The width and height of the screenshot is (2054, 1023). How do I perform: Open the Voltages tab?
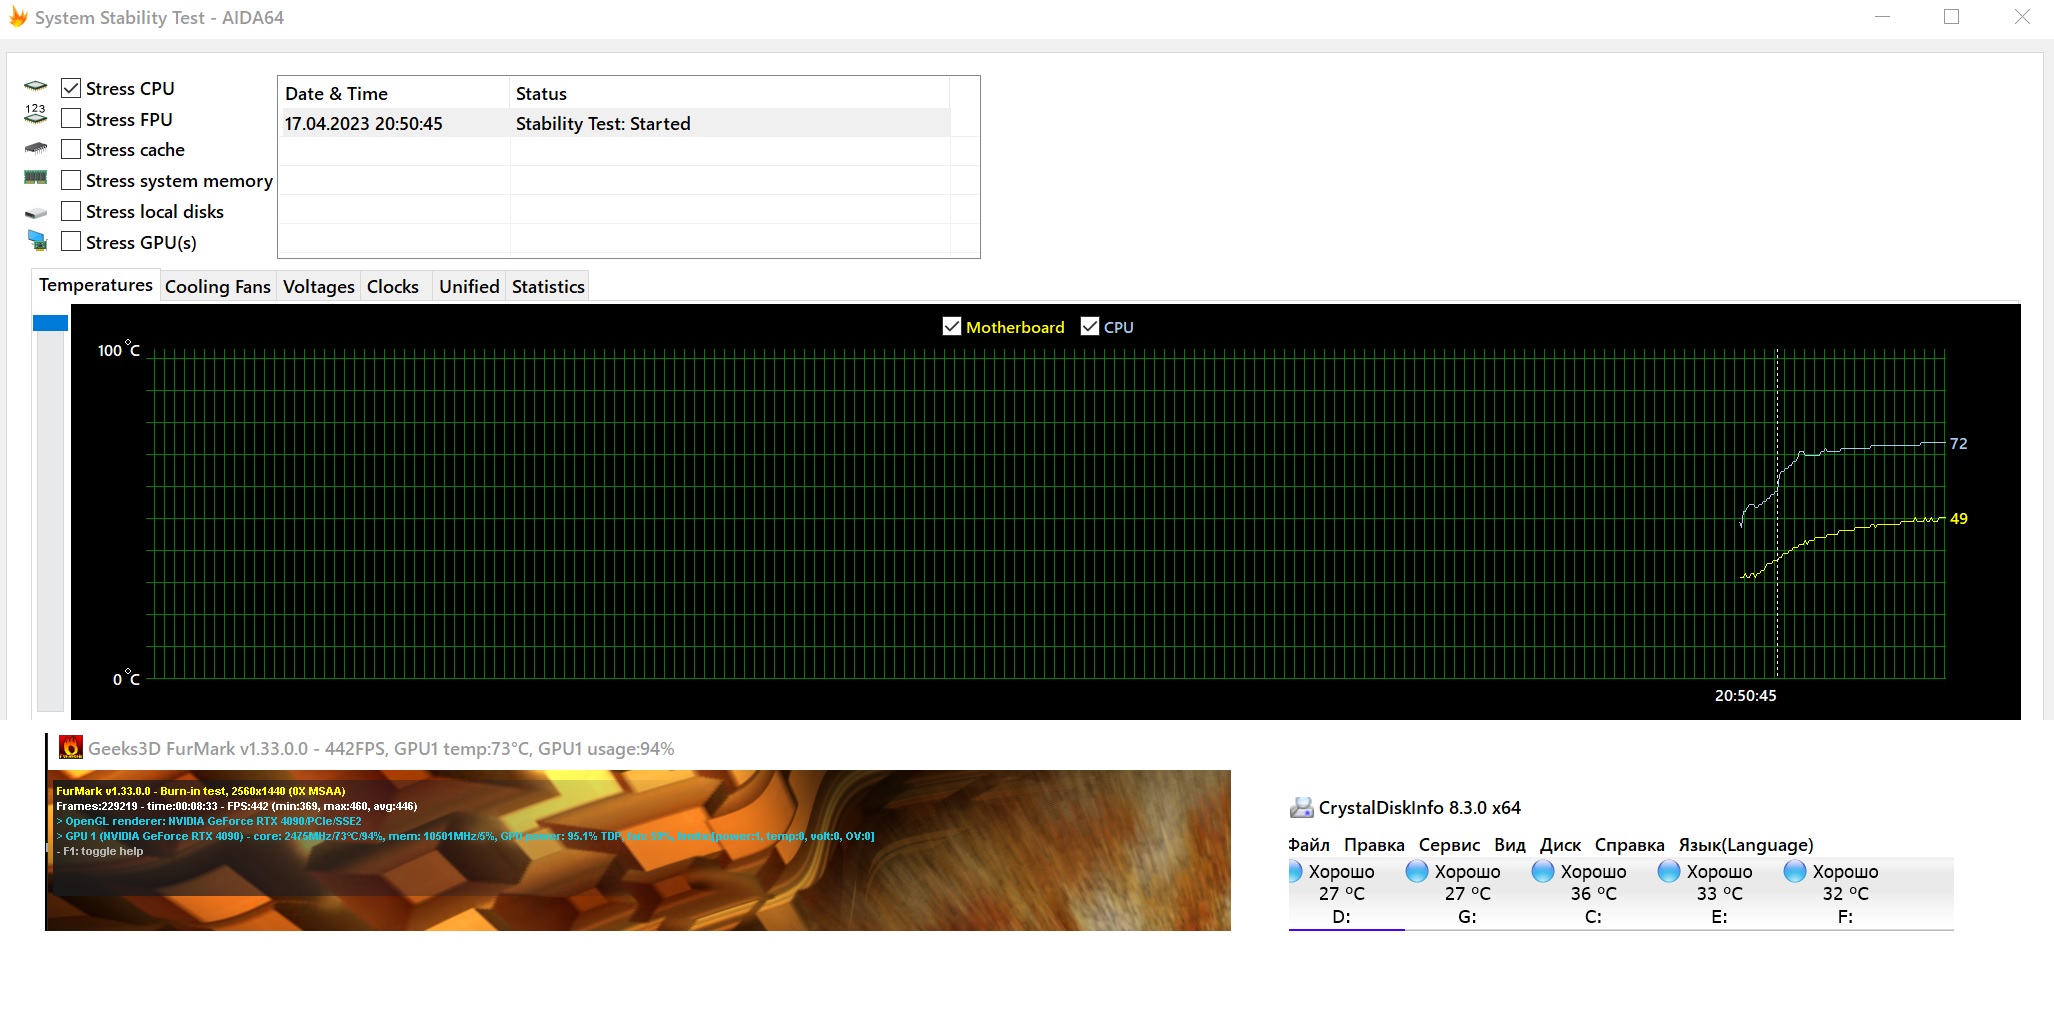coord(319,287)
